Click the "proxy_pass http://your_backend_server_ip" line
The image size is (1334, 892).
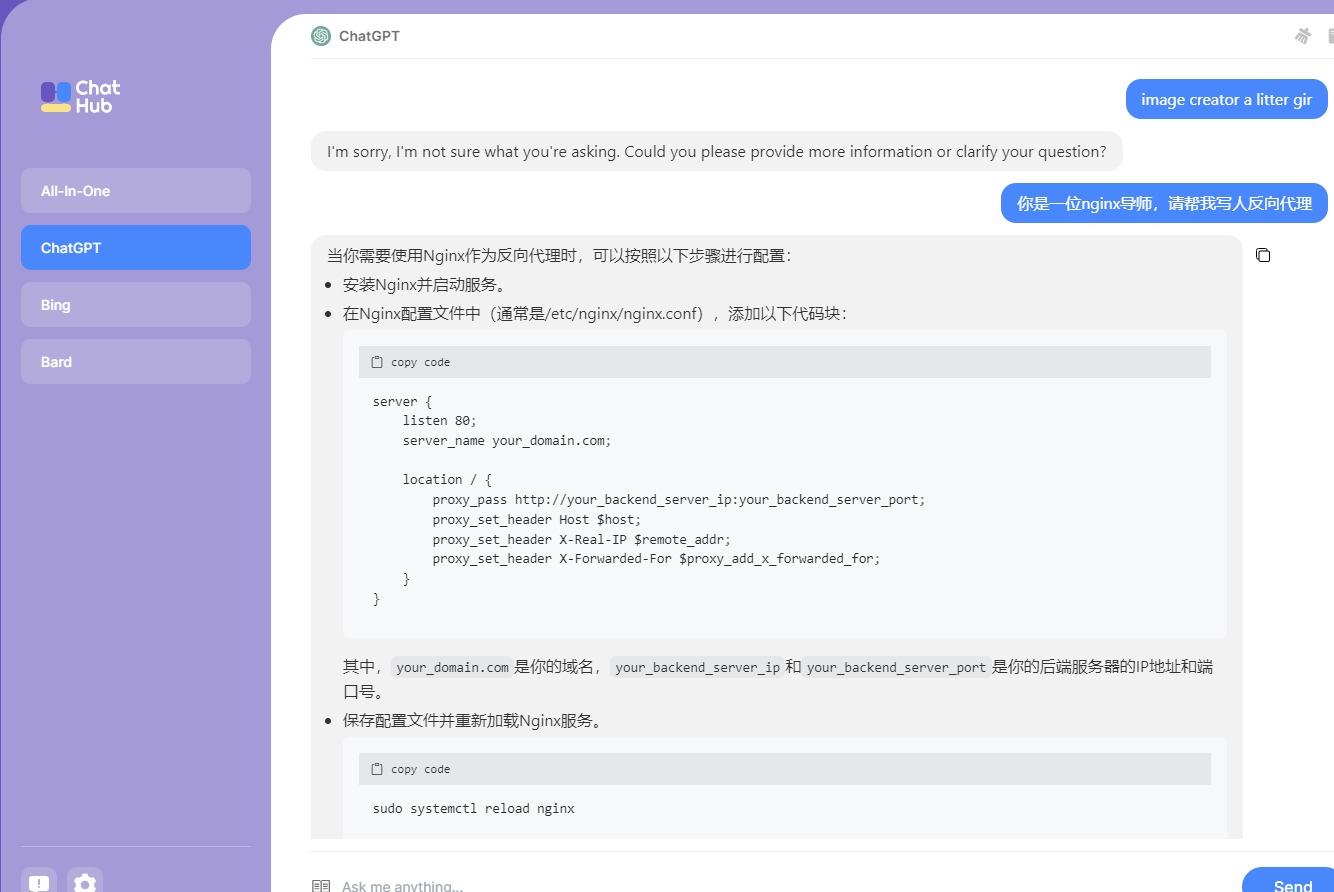tap(679, 499)
